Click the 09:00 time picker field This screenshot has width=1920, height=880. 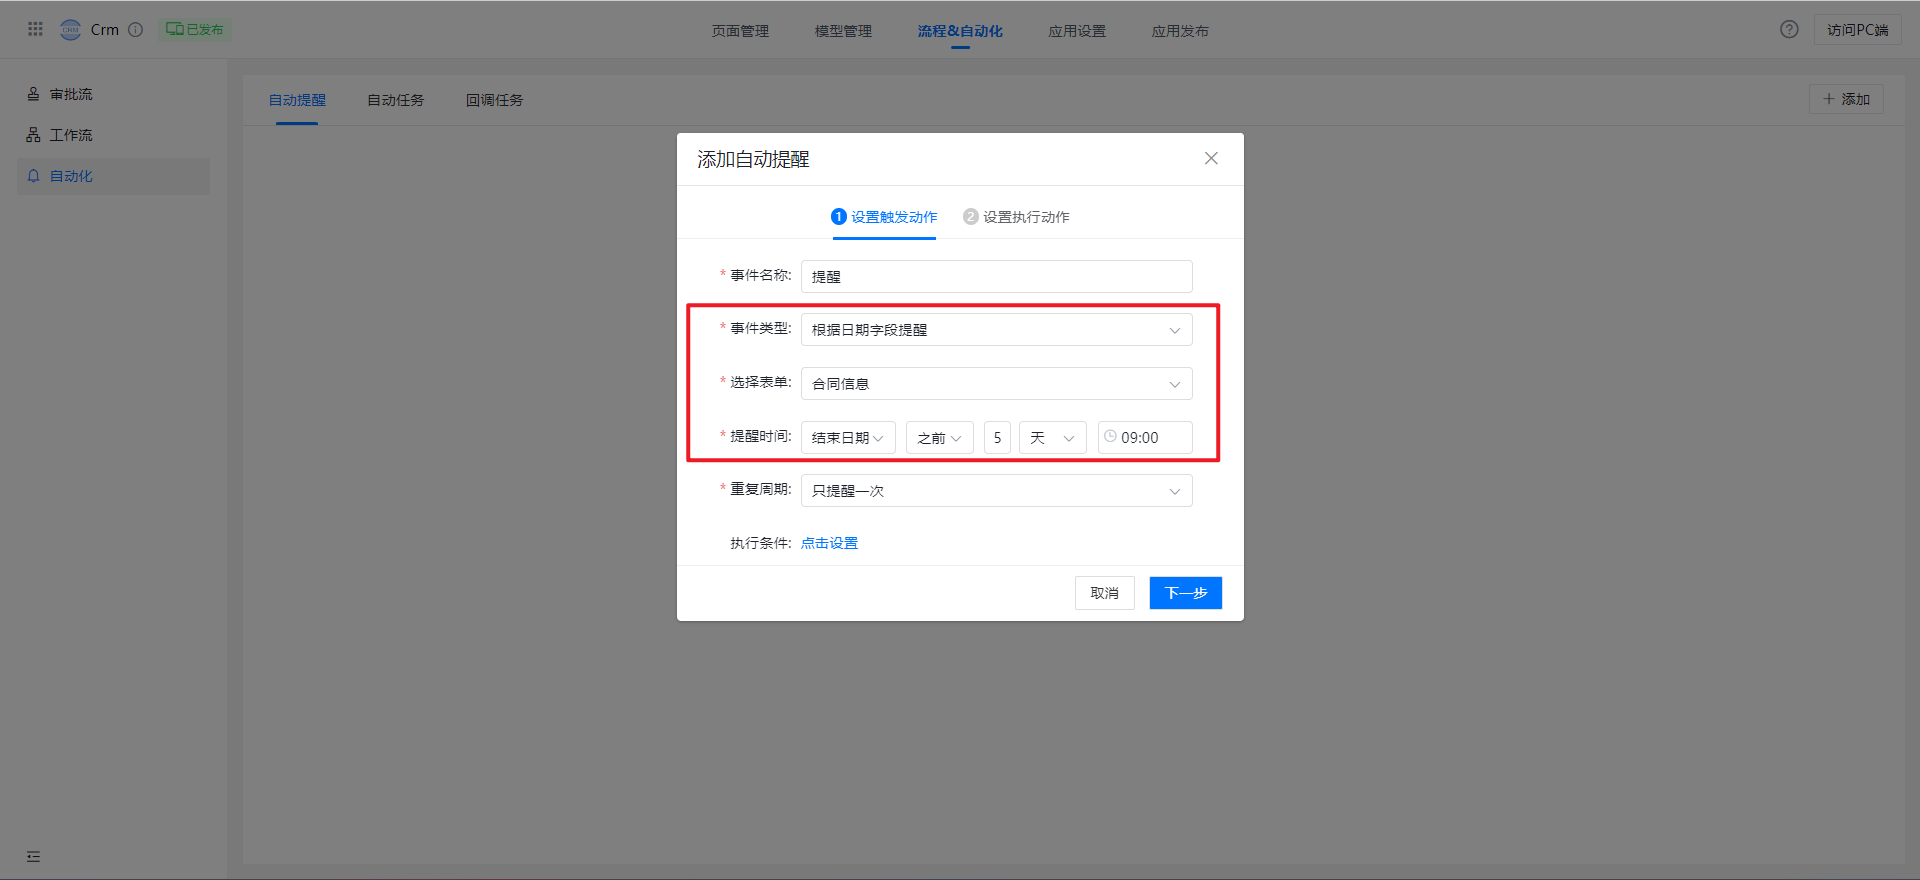(1145, 438)
